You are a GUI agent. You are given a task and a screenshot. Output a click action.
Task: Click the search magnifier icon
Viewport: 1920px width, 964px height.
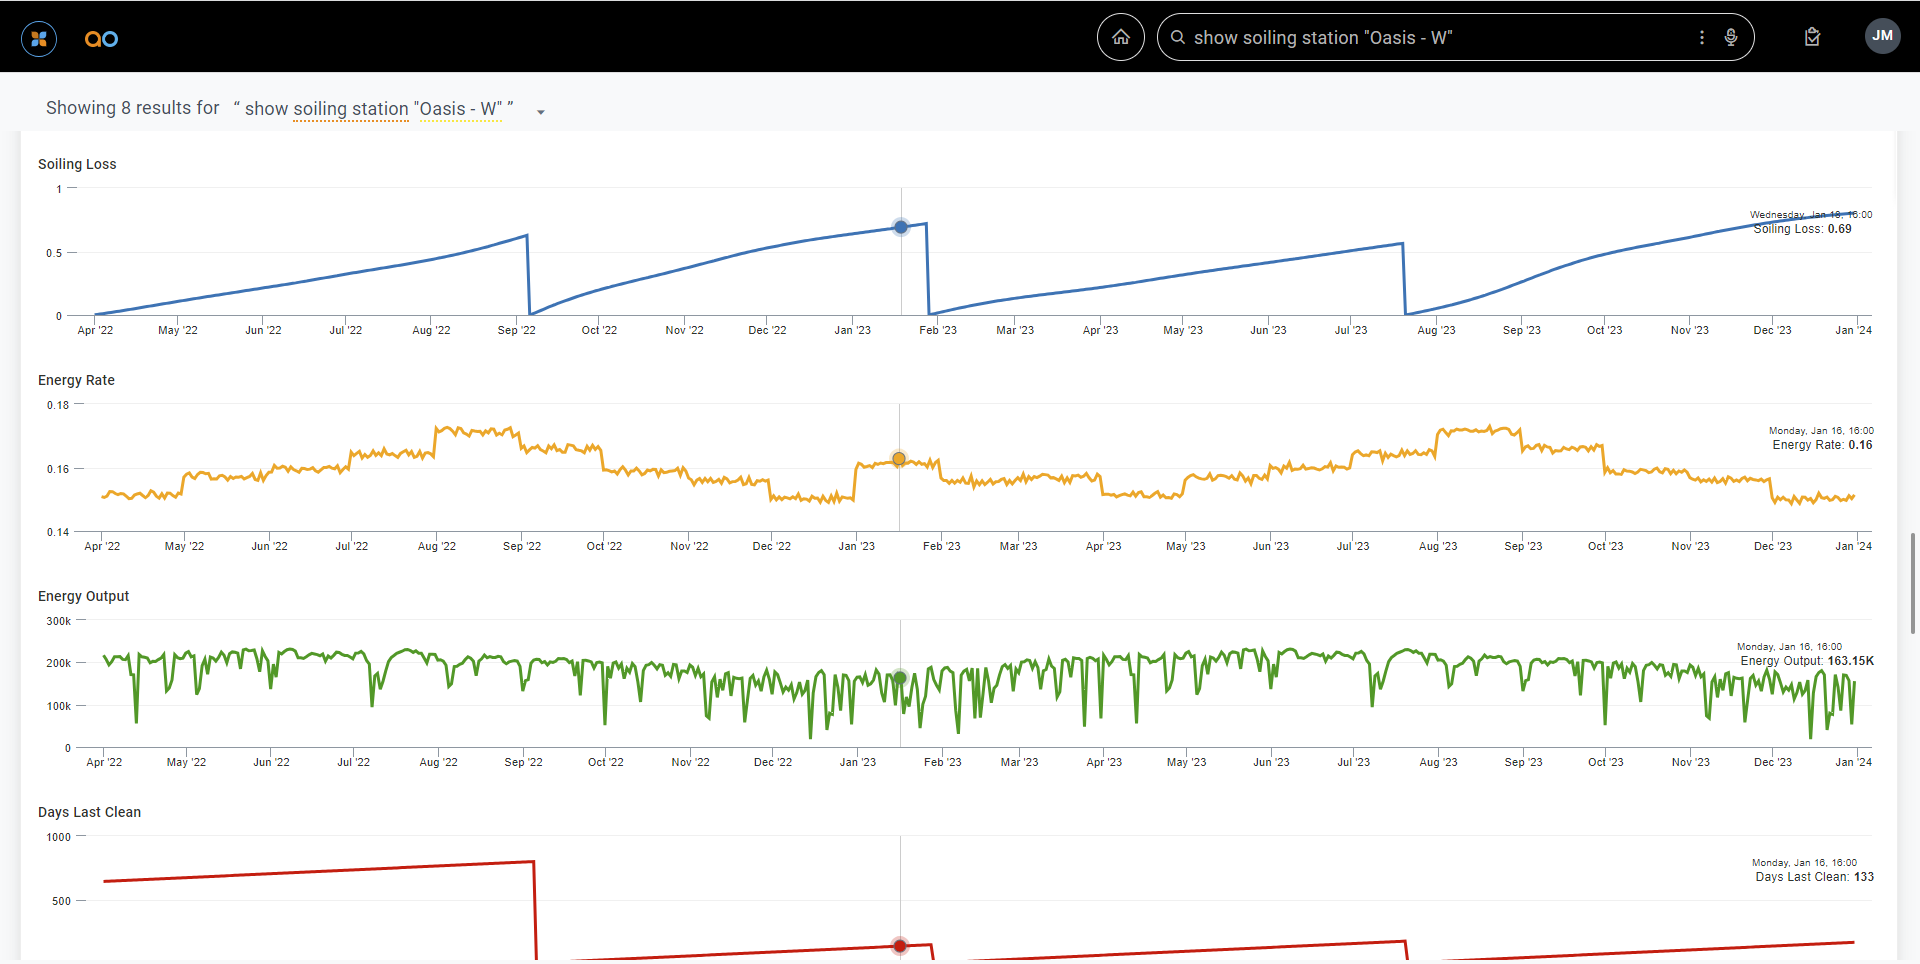[x=1178, y=37]
